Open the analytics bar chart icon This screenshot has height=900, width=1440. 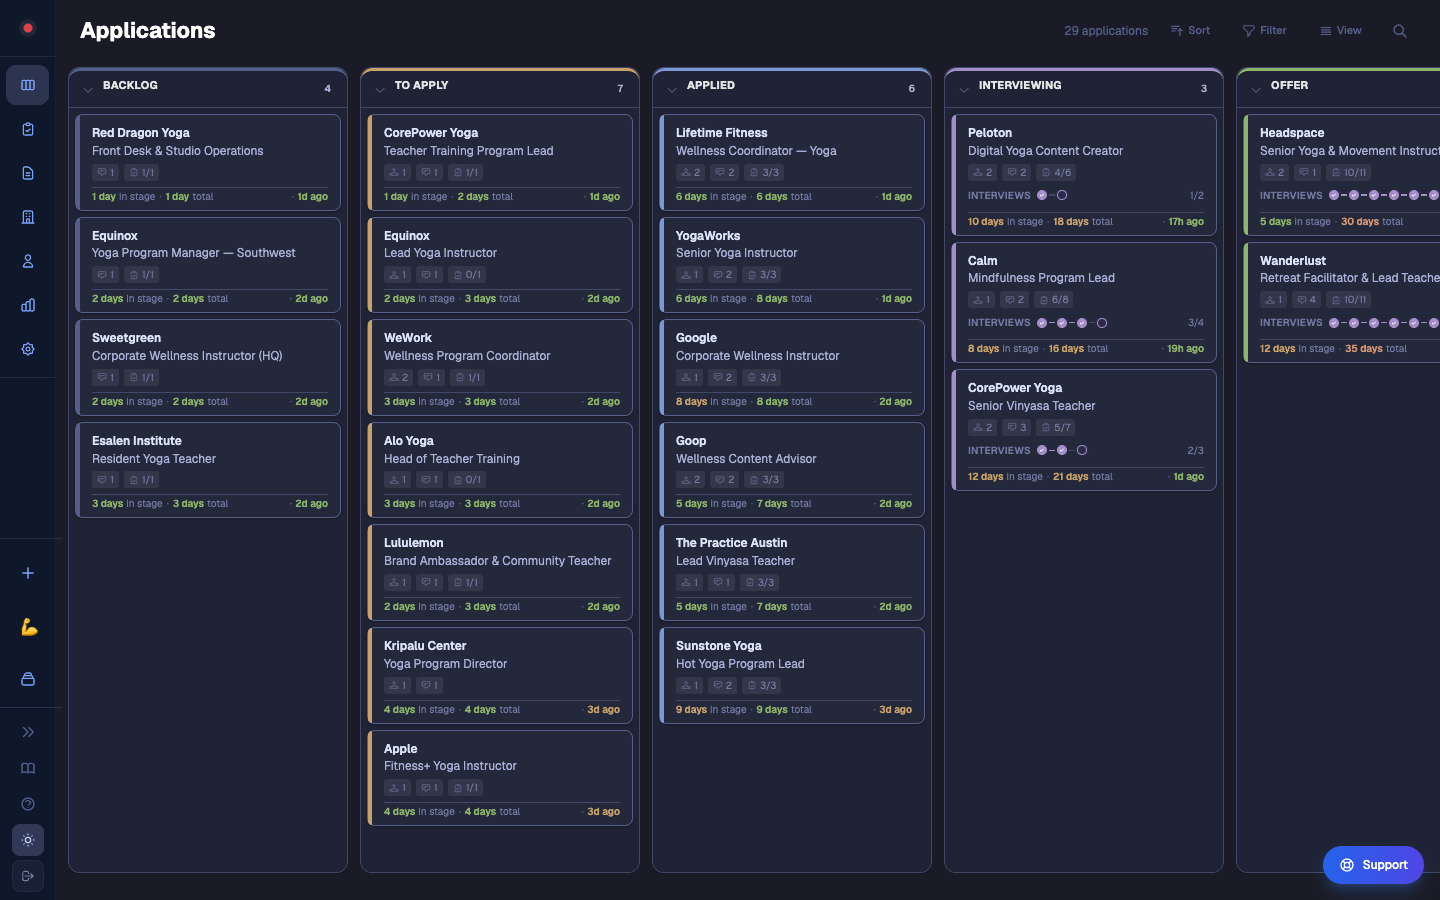(28, 305)
